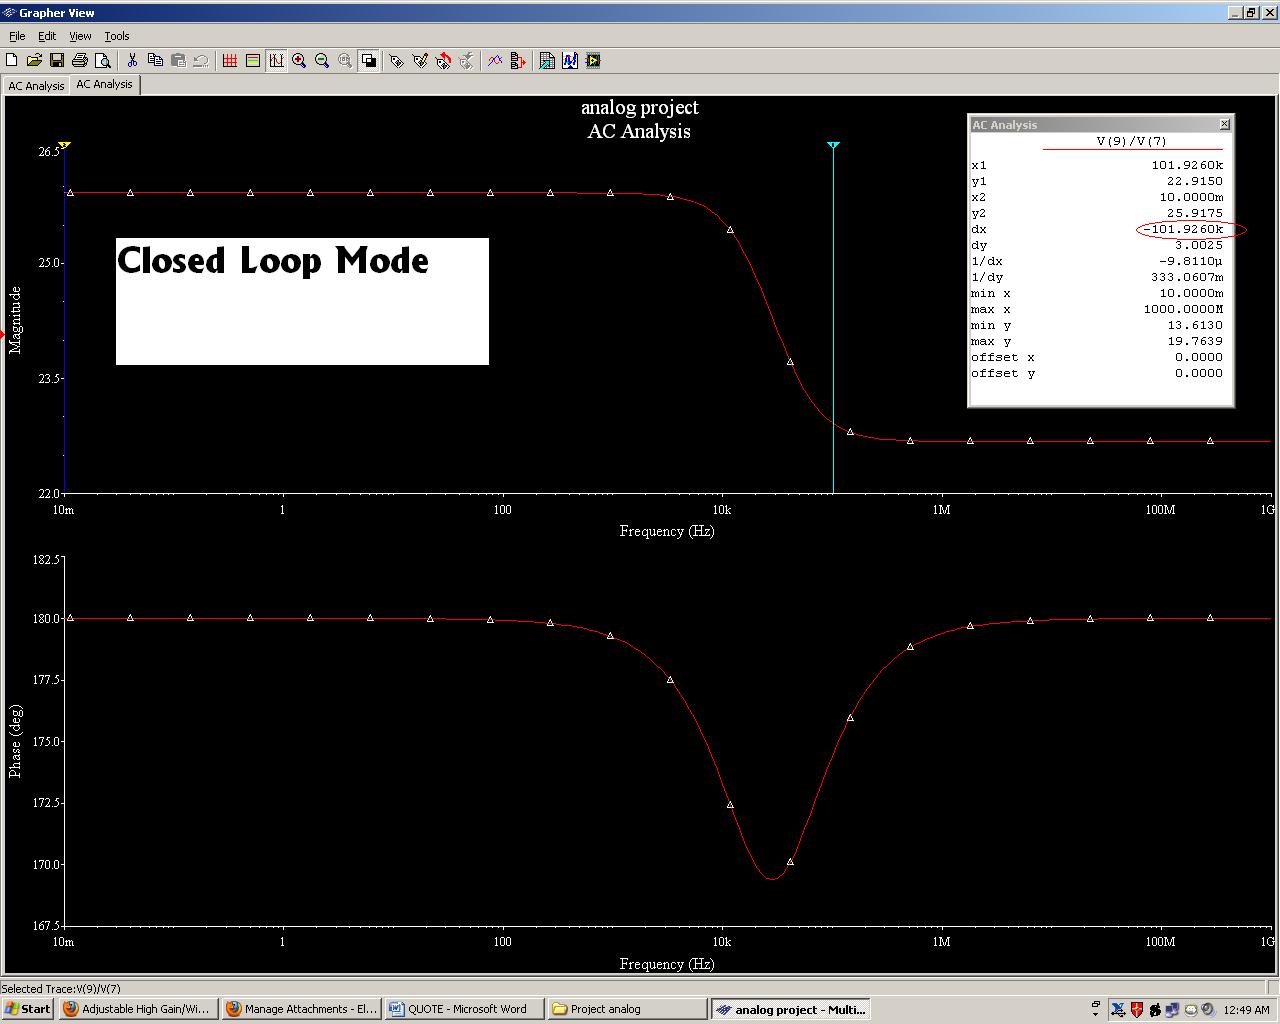This screenshot has width=1280, height=1024.
Task: Switch to the Adjustable High Gain Firefox window
Action: [x=137, y=1009]
